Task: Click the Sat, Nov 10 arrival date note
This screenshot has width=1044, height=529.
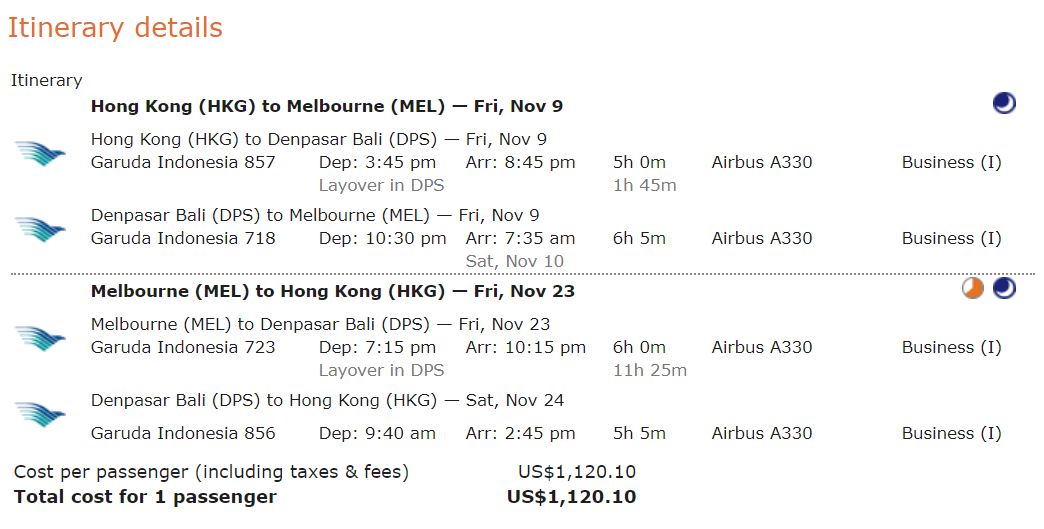Action: 515,262
